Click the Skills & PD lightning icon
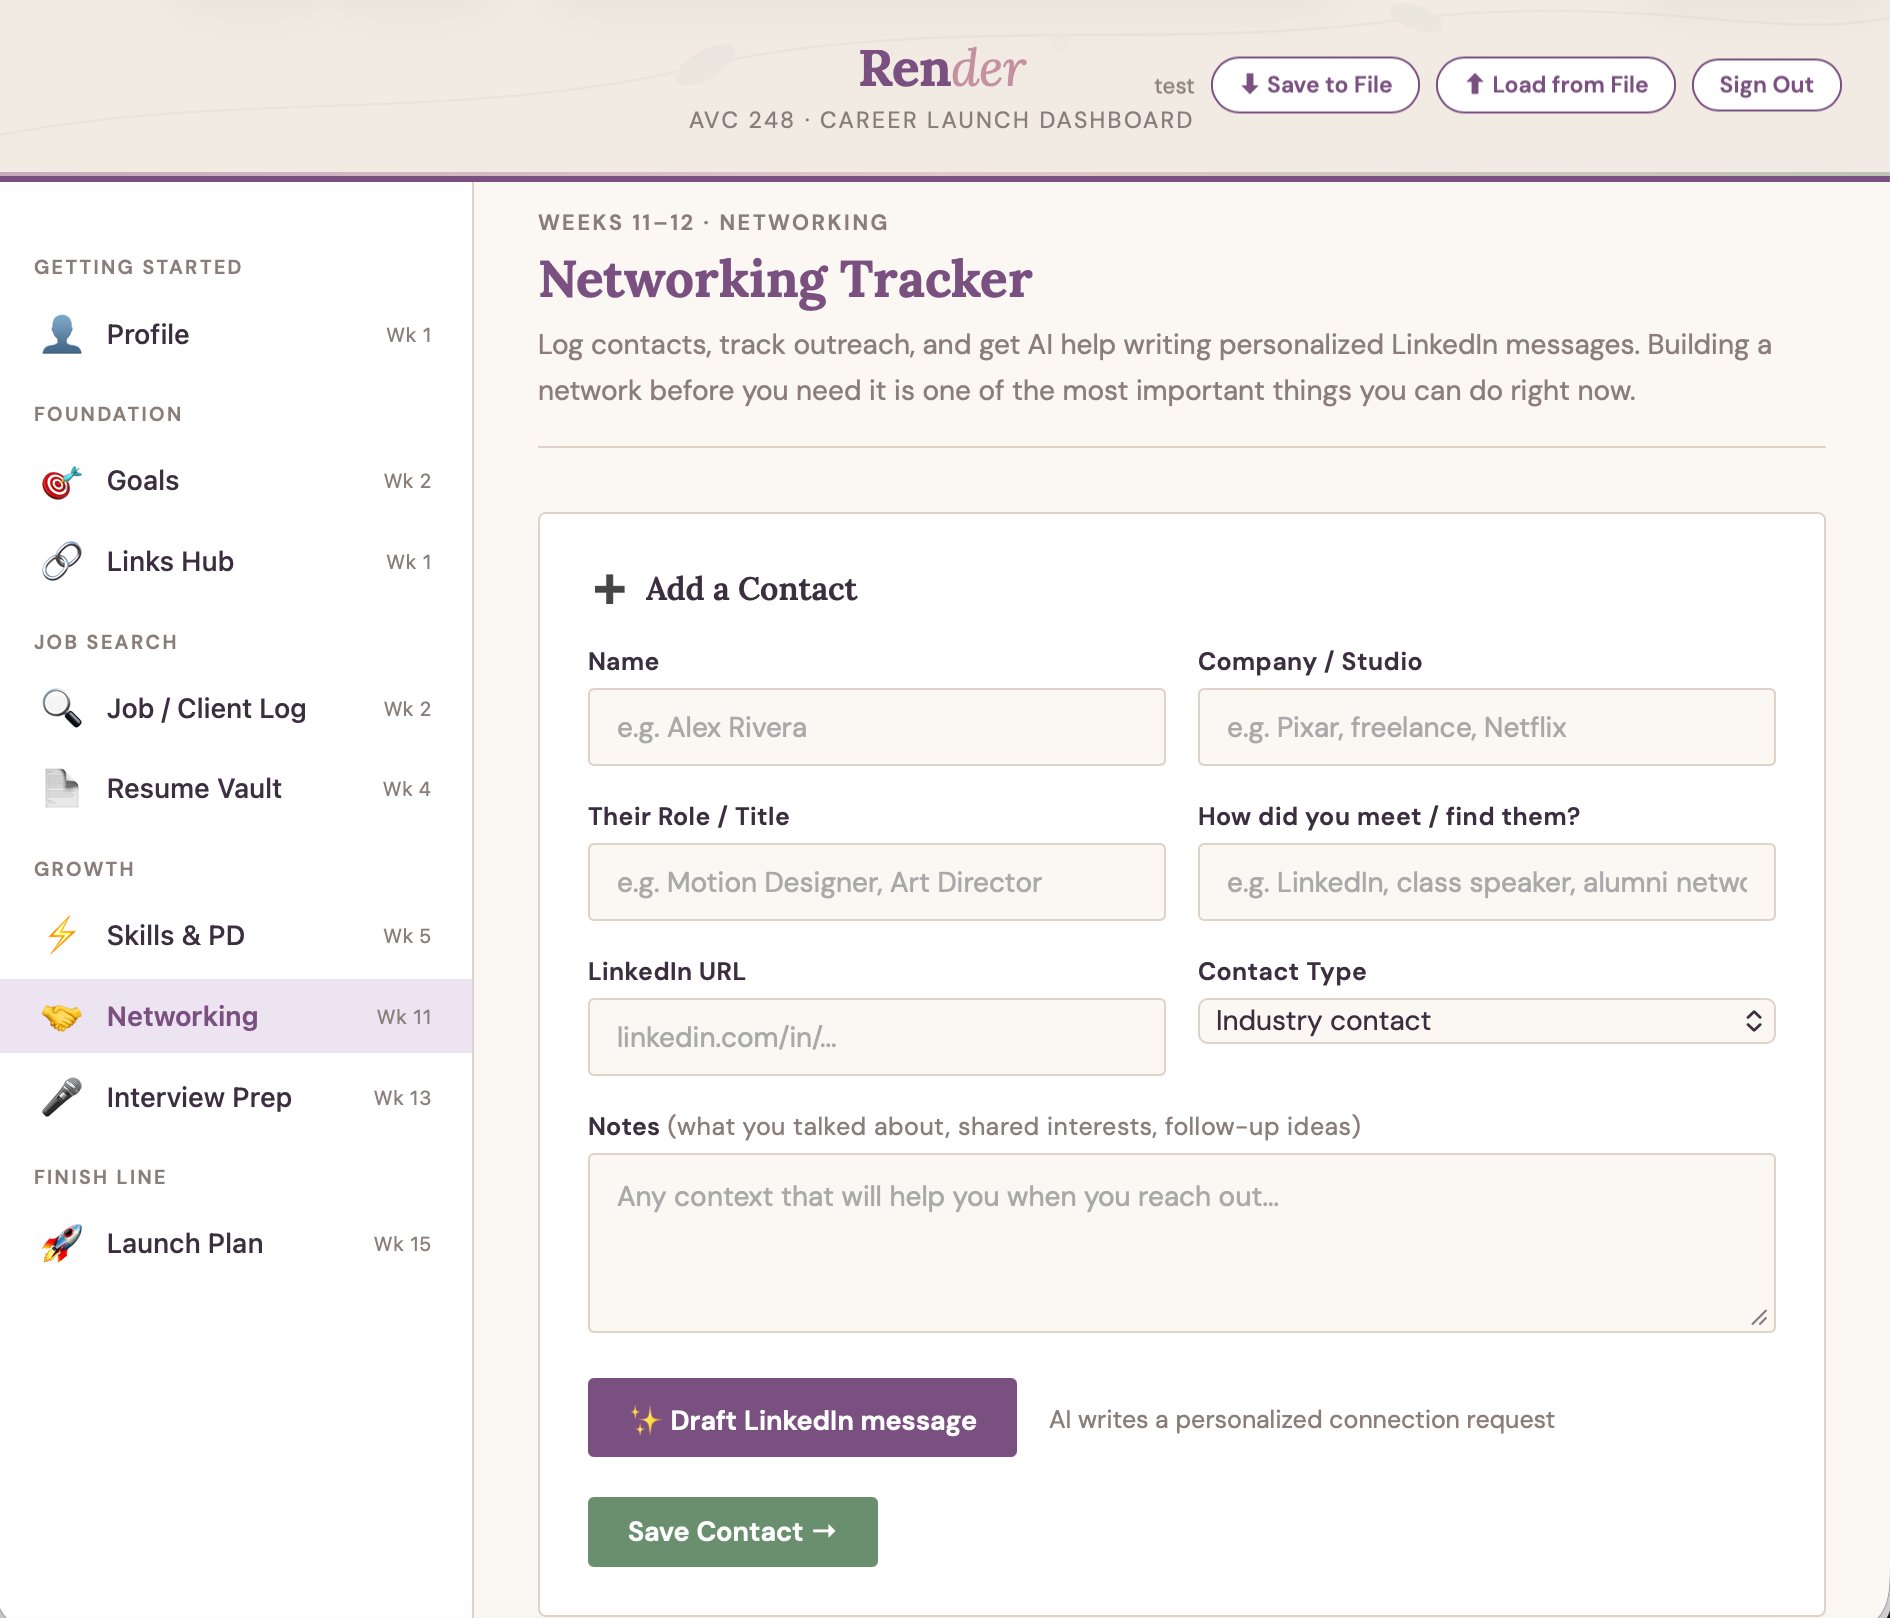 (62, 935)
